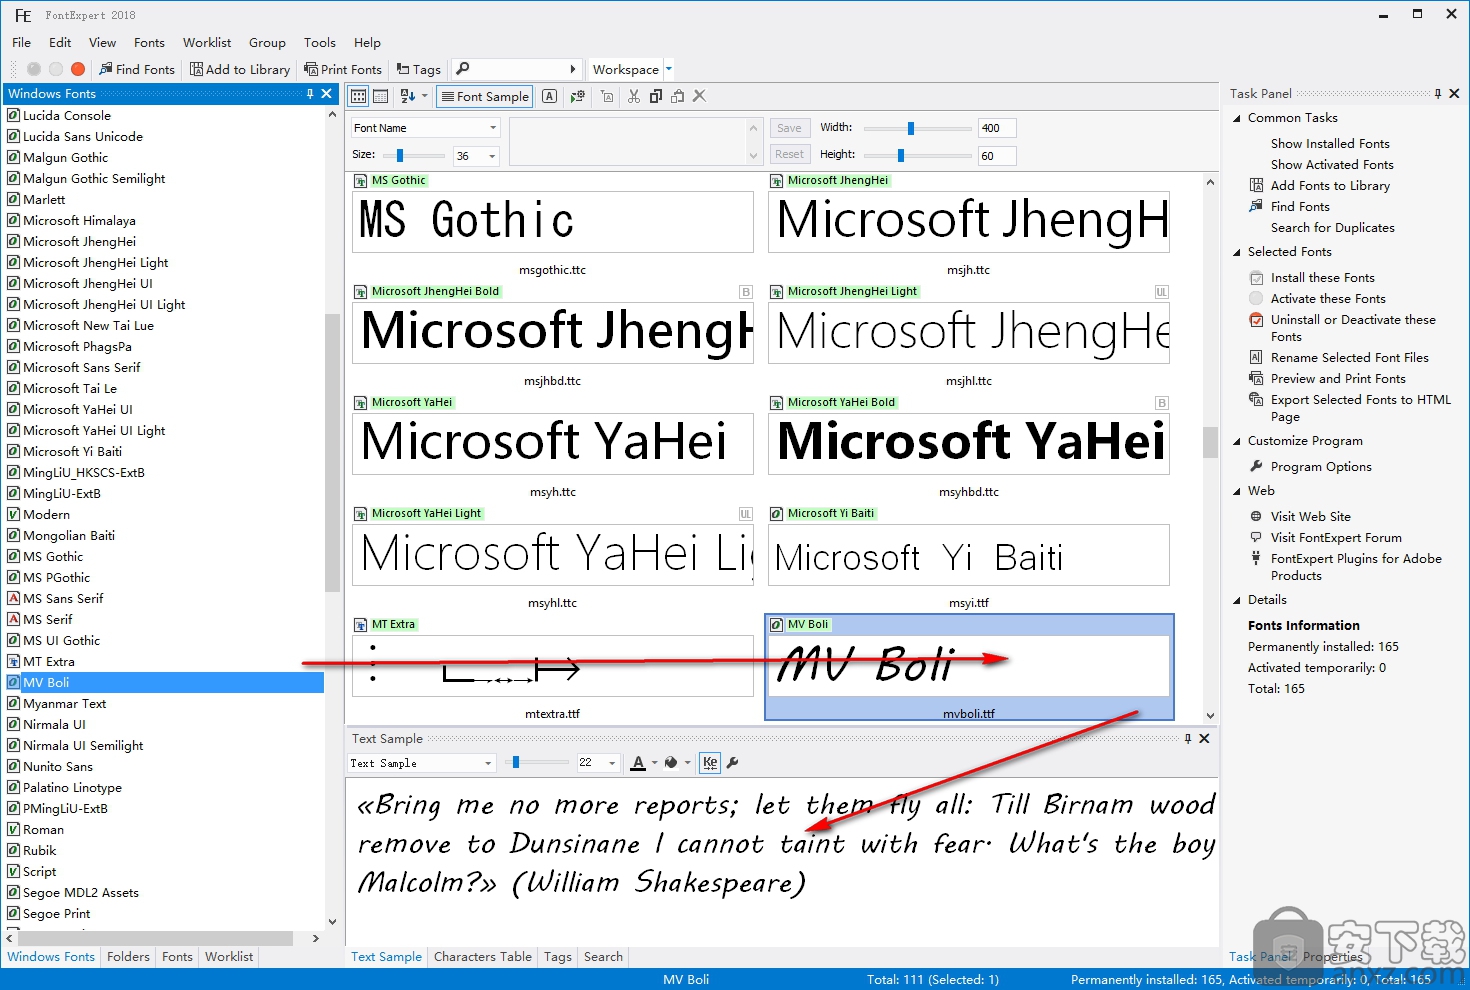Image resolution: width=1470 pixels, height=990 pixels.
Task: Collapse the Common Tasks section
Action: [x=1237, y=118]
